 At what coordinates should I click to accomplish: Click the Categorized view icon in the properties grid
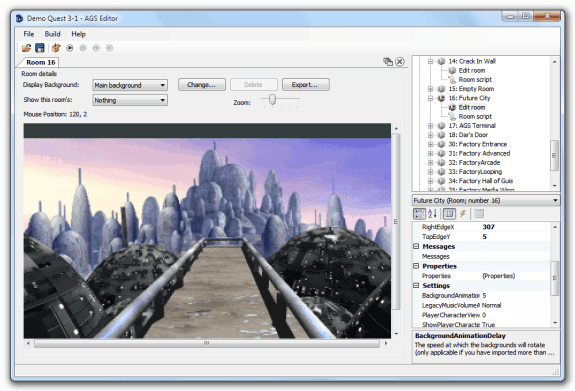(419, 213)
